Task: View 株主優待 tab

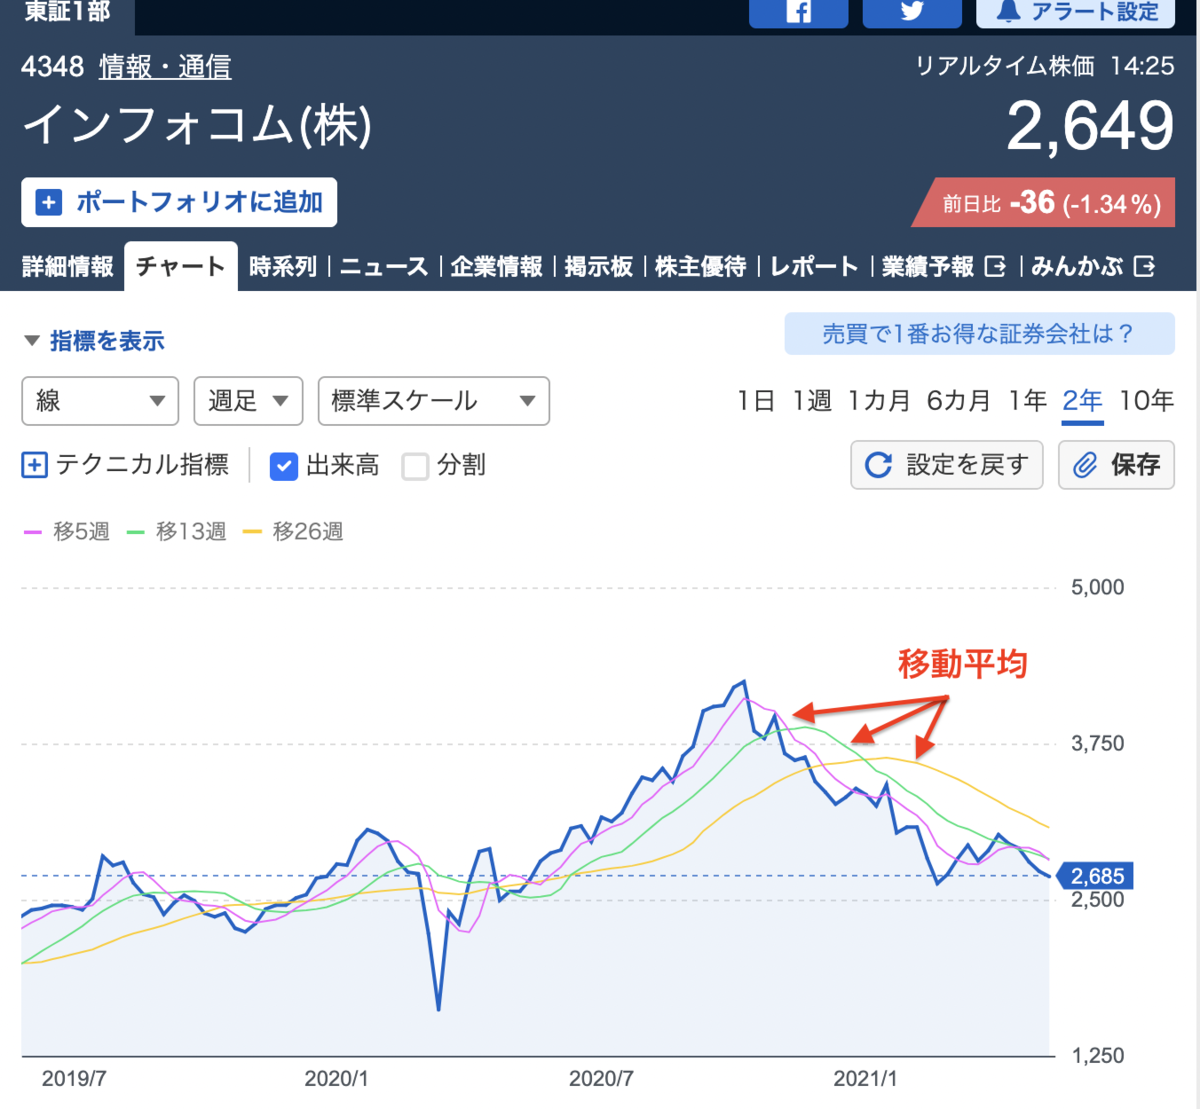Action: [x=700, y=266]
